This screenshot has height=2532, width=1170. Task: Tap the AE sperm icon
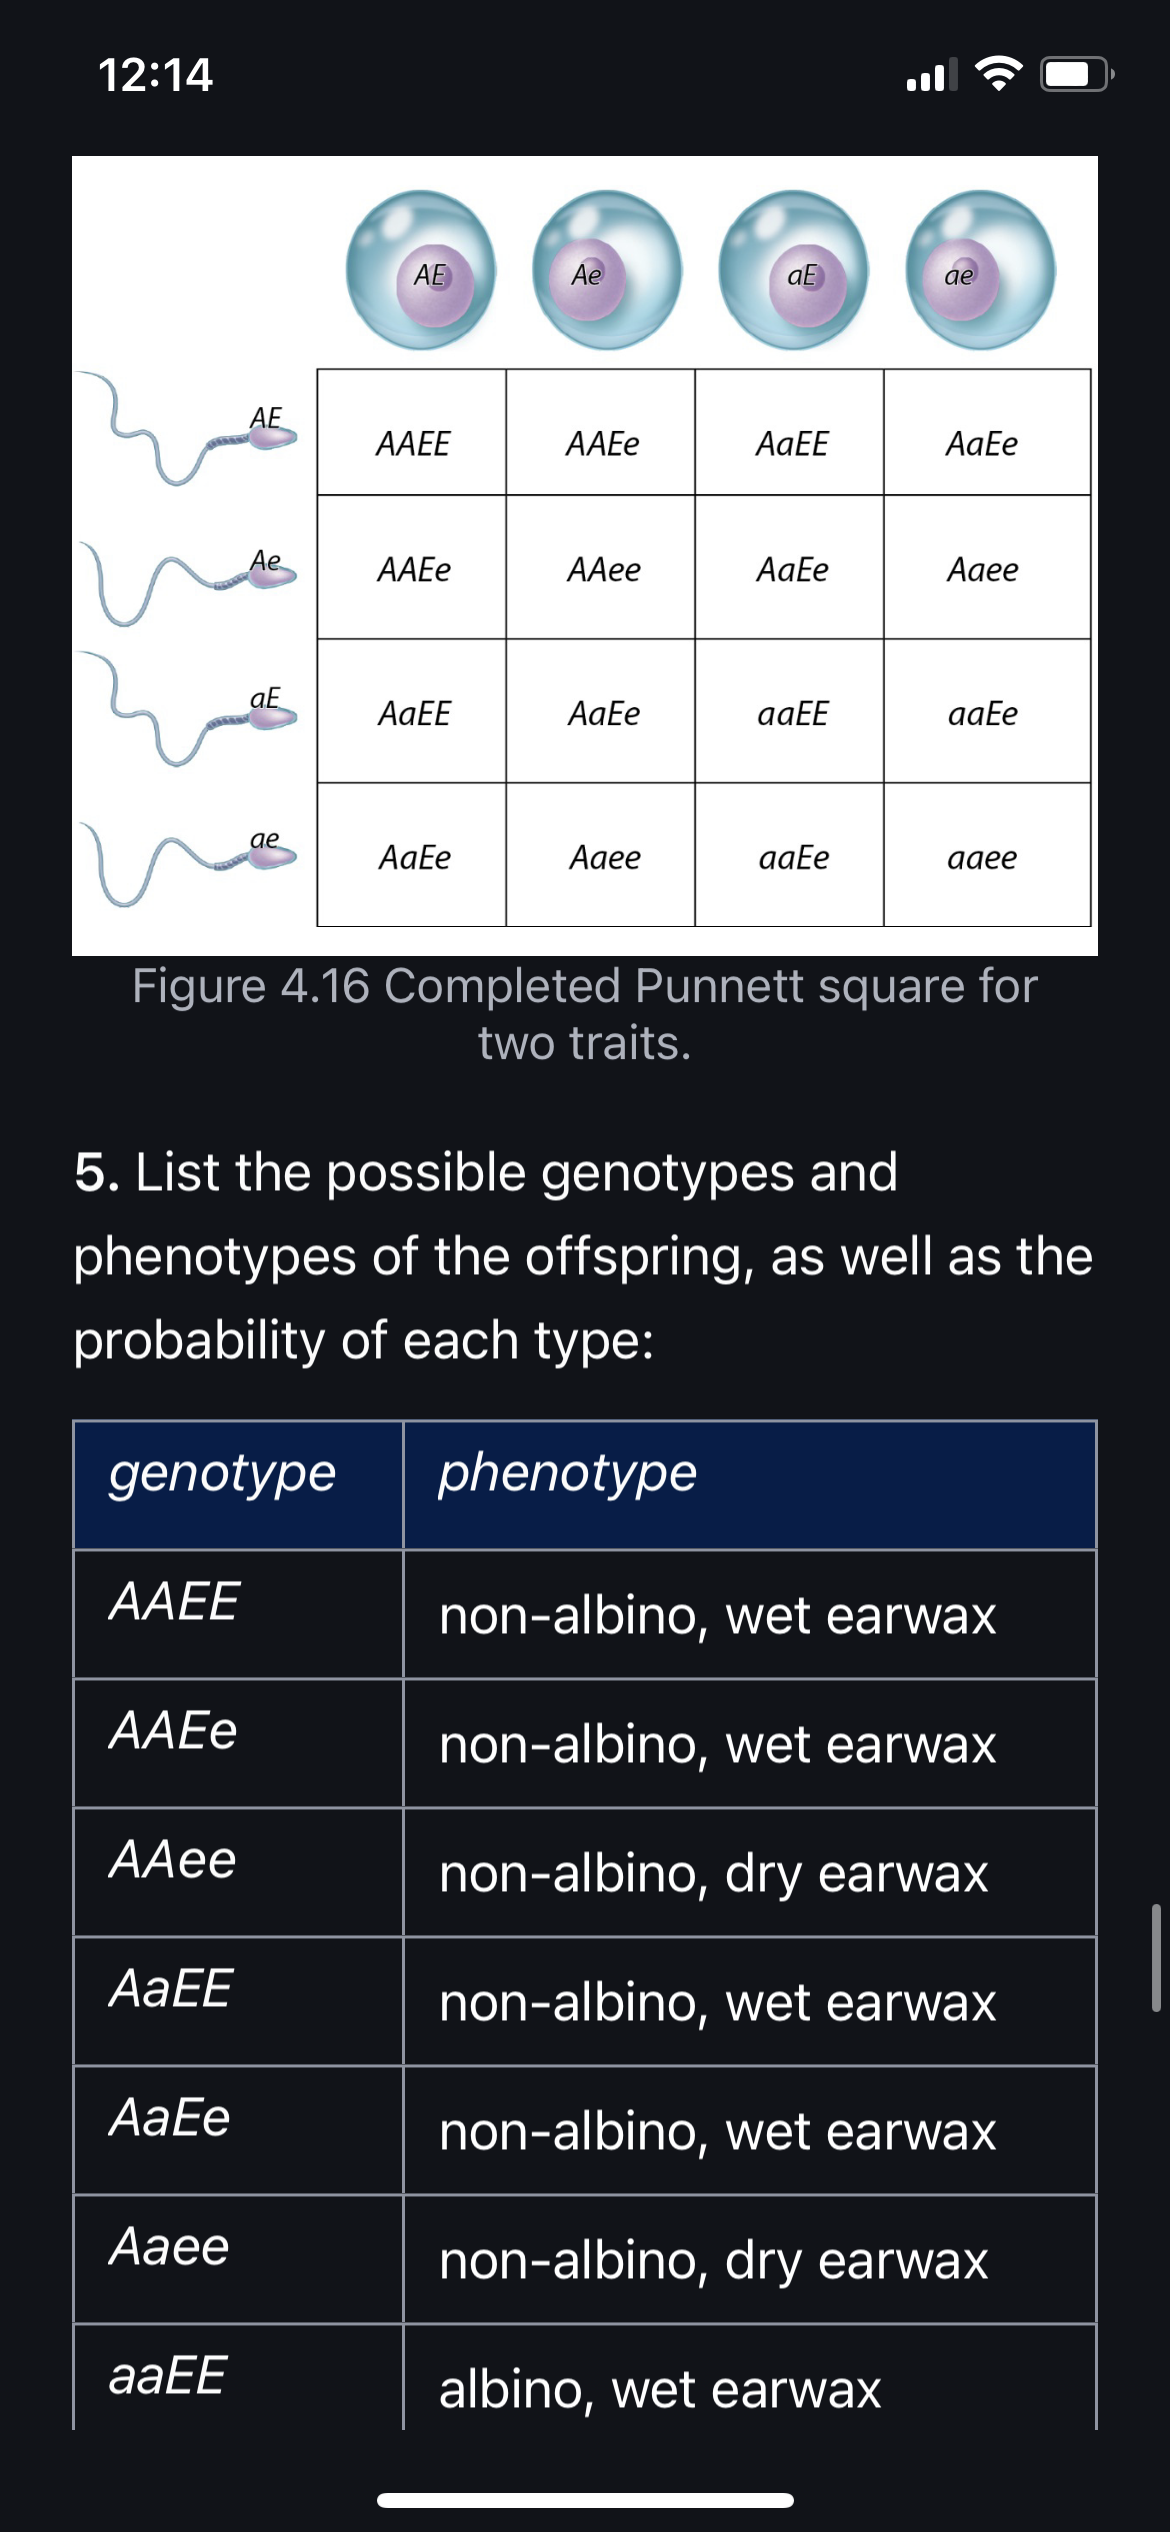pos(188,430)
